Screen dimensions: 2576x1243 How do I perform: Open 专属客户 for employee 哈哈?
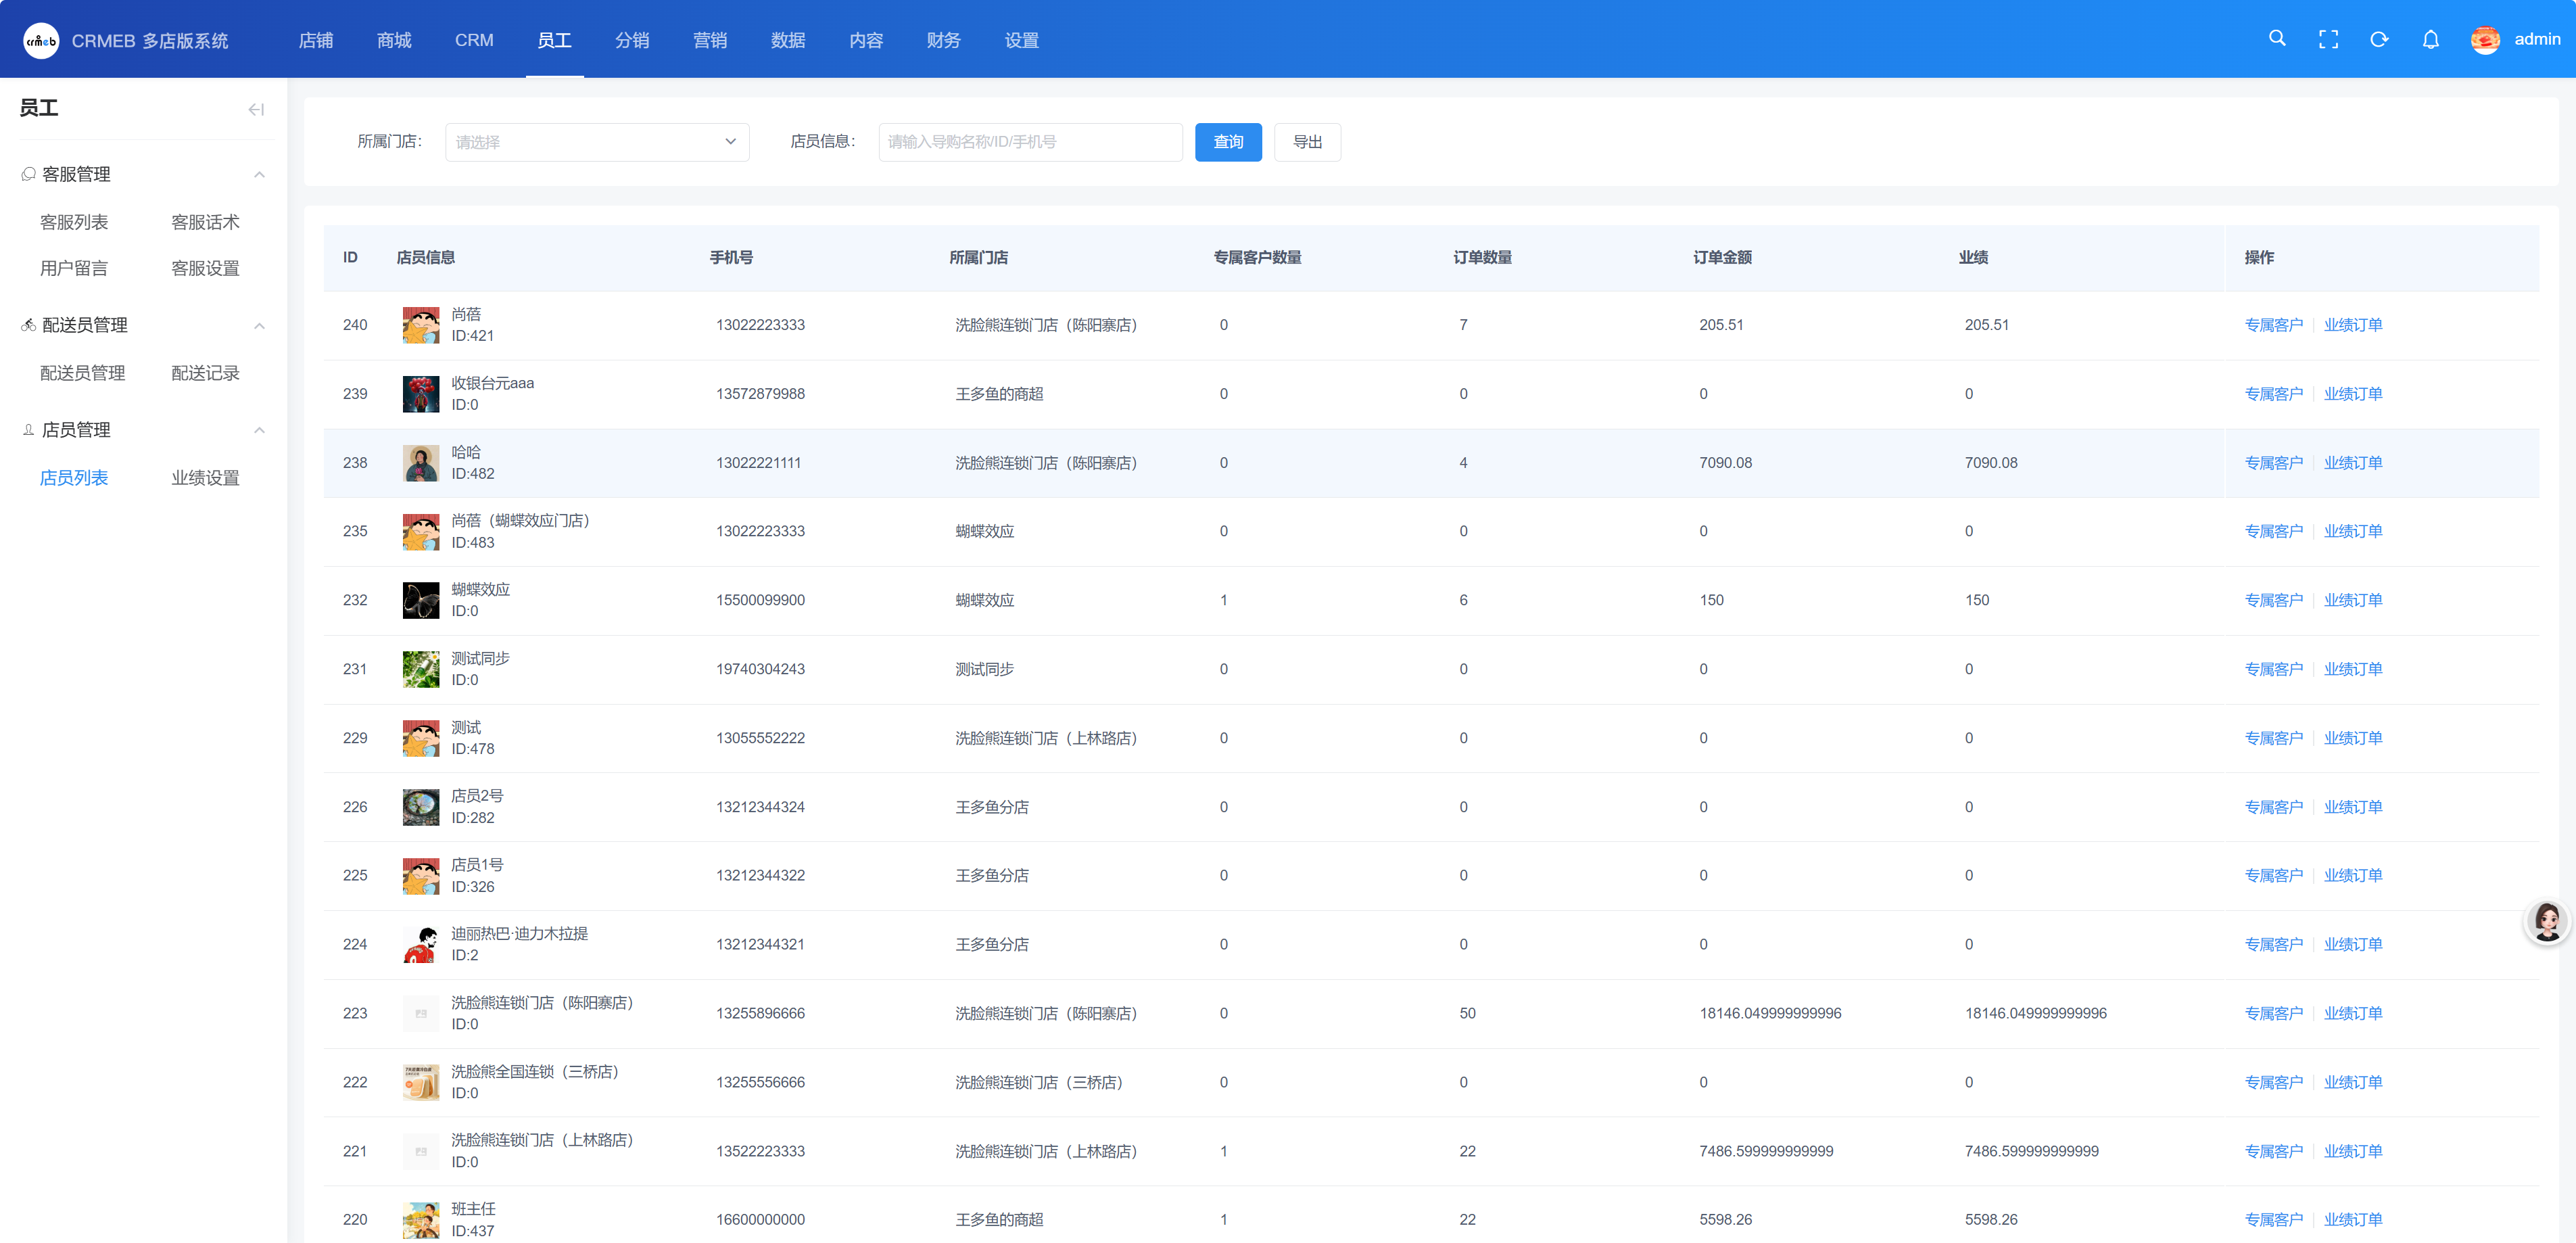pyautogui.click(x=2273, y=463)
